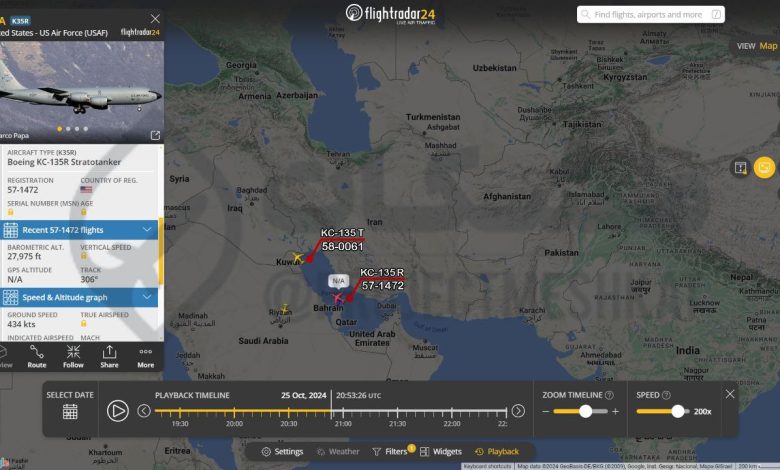This screenshot has width=780, height=470.
Task: Click the yellow screenshot button on map
Action: [x=764, y=167]
